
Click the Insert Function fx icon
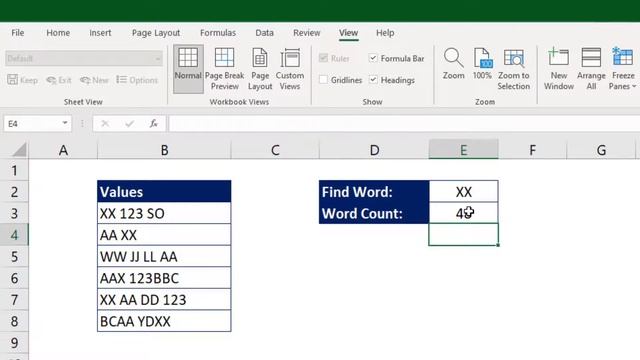154,123
